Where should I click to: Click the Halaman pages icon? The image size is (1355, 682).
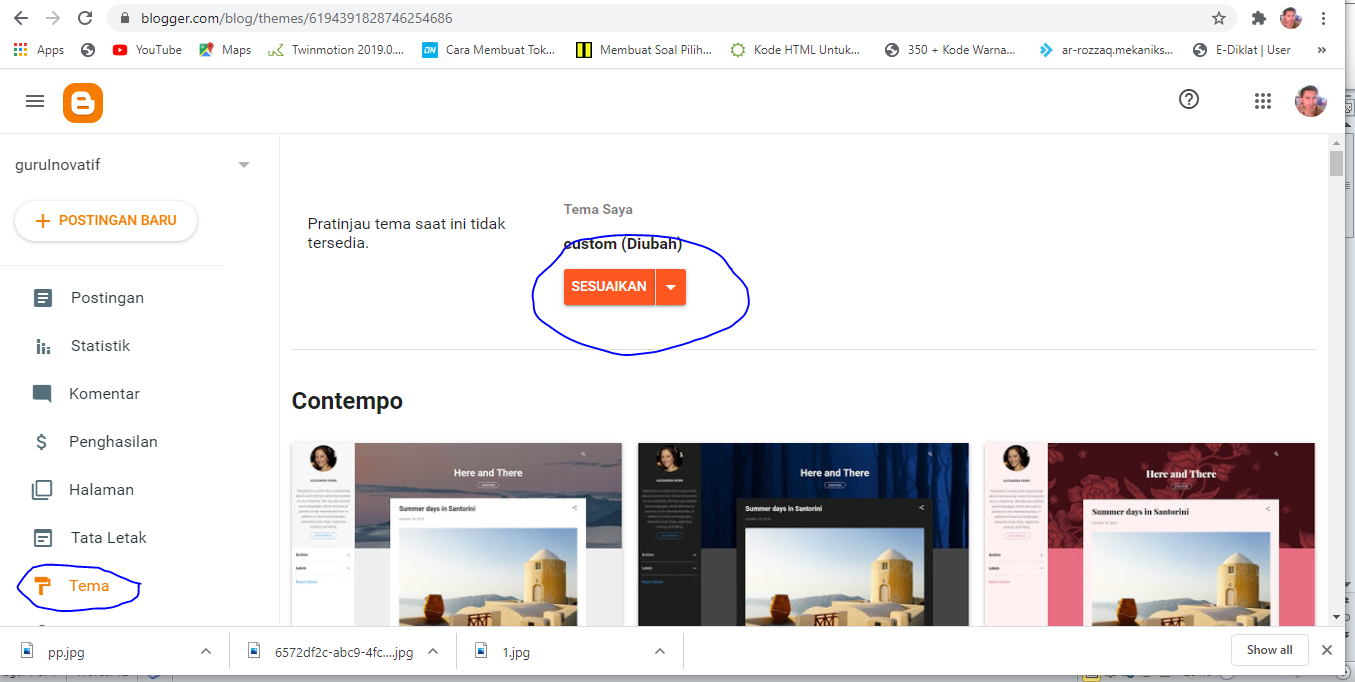42,490
